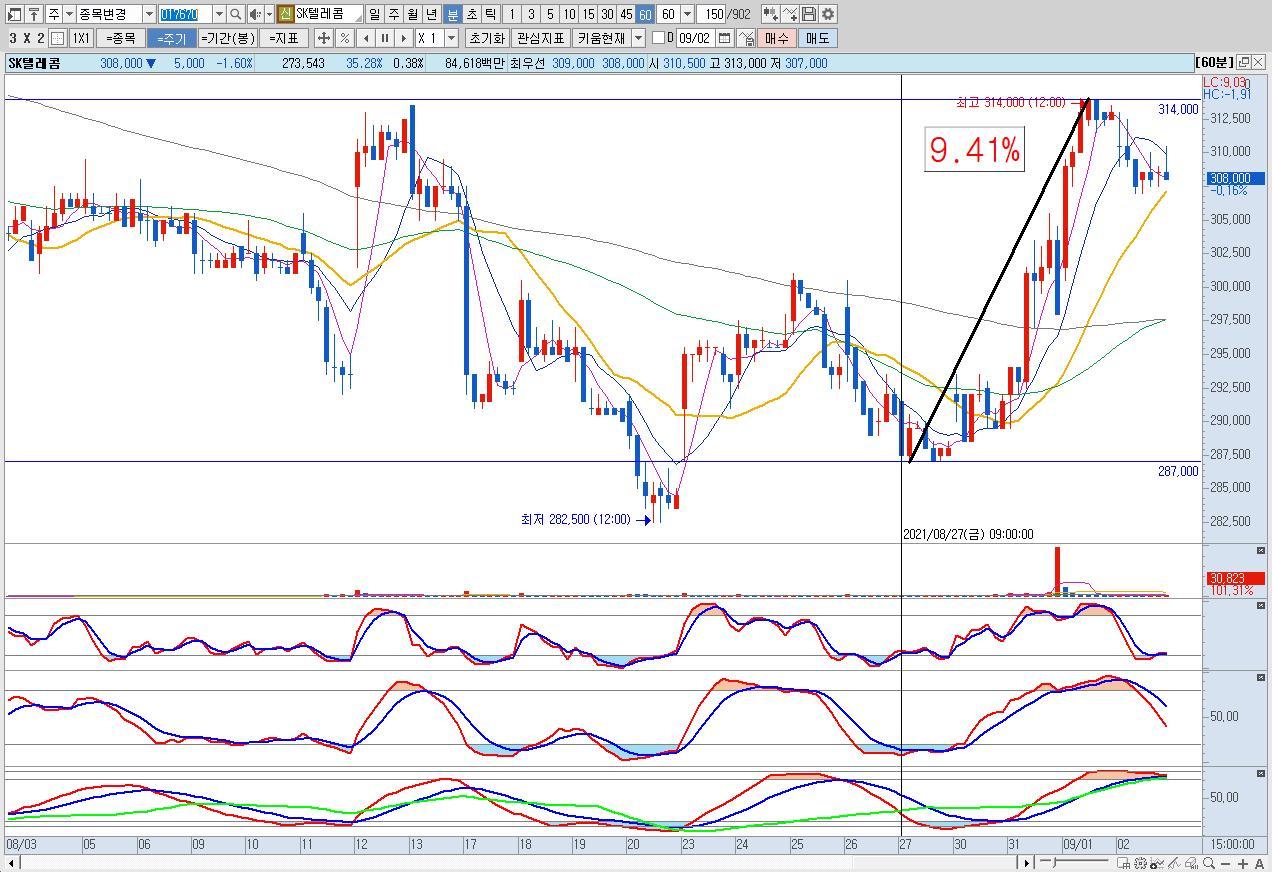Click the pop-out window icon near 60분

(1244, 62)
